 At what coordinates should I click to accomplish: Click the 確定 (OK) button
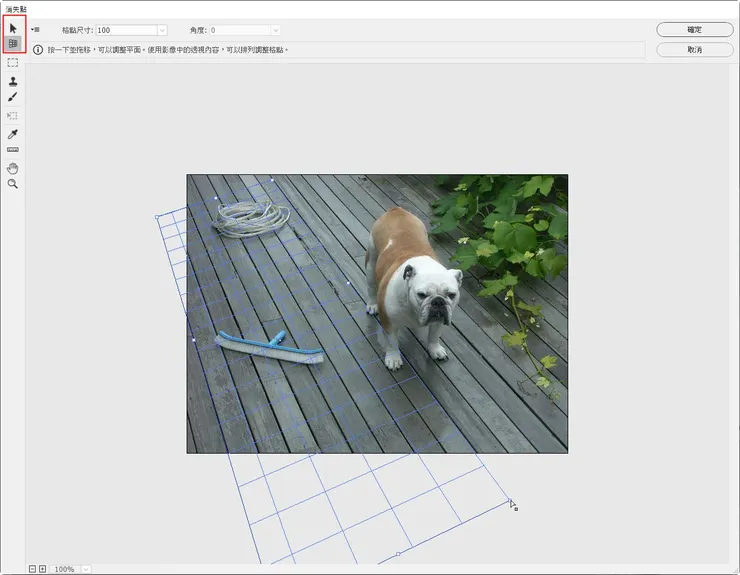pos(694,30)
